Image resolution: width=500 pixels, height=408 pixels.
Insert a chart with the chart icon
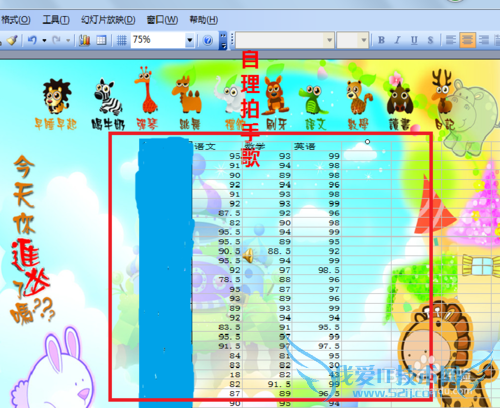tap(85, 40)
